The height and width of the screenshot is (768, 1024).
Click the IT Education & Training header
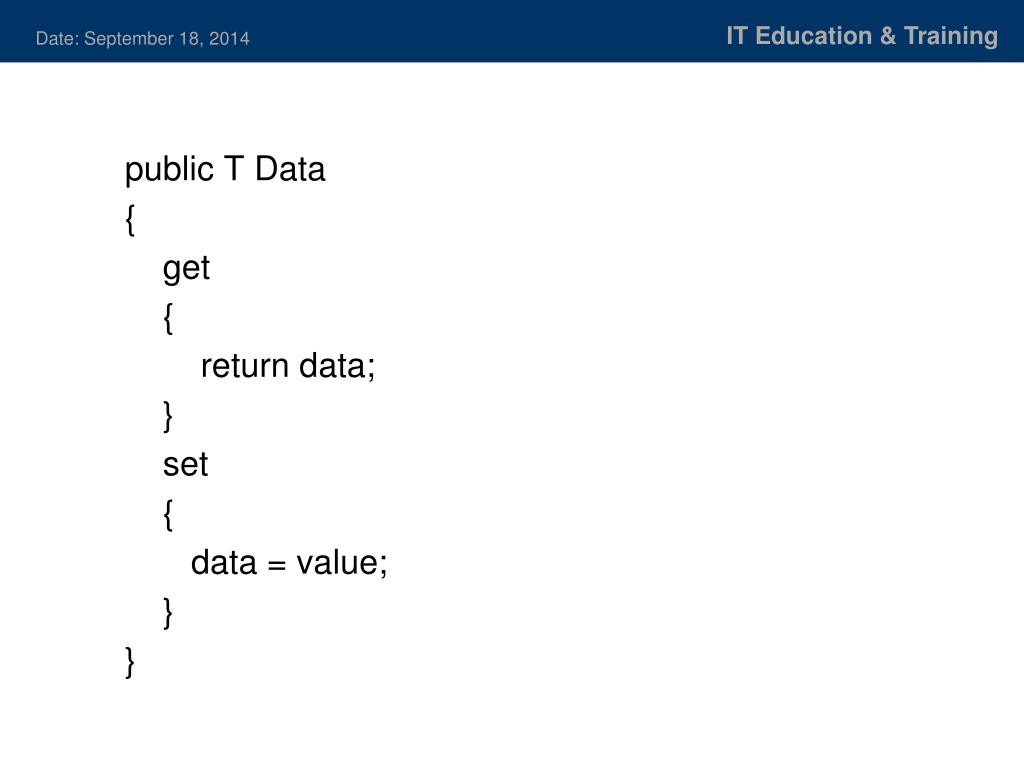(862, 36)
